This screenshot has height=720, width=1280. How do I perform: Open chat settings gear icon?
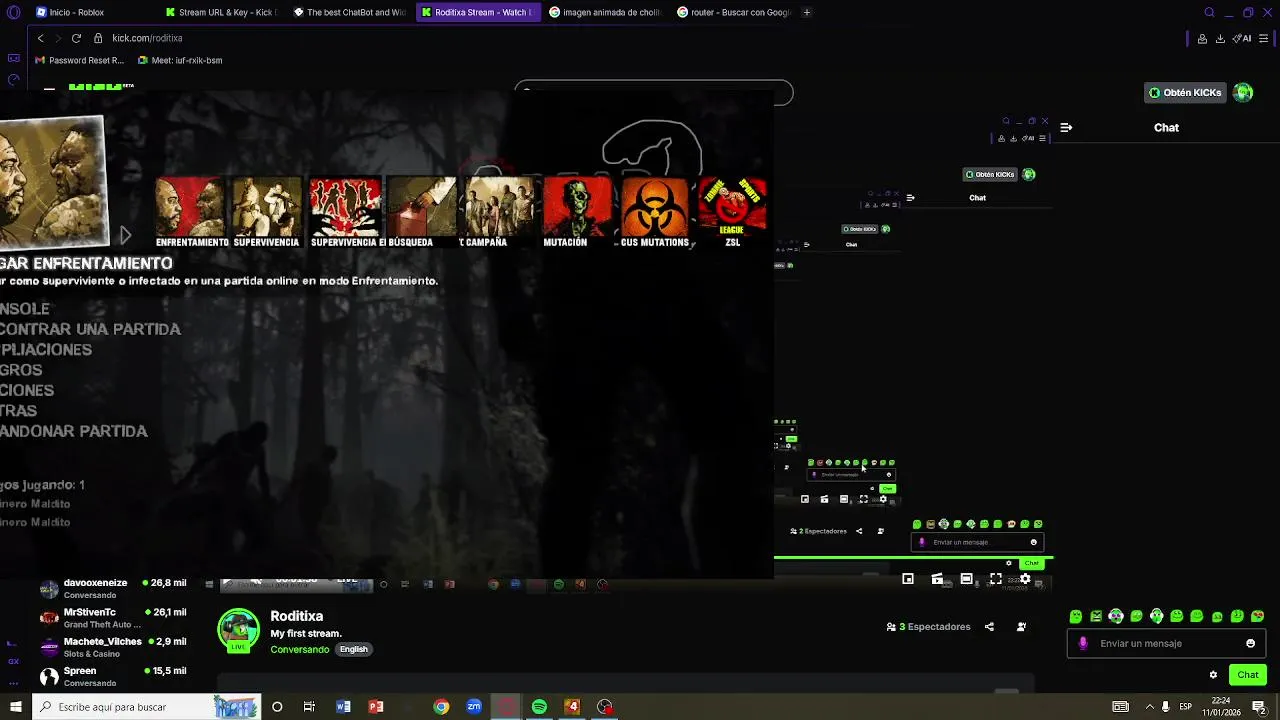1213,675
